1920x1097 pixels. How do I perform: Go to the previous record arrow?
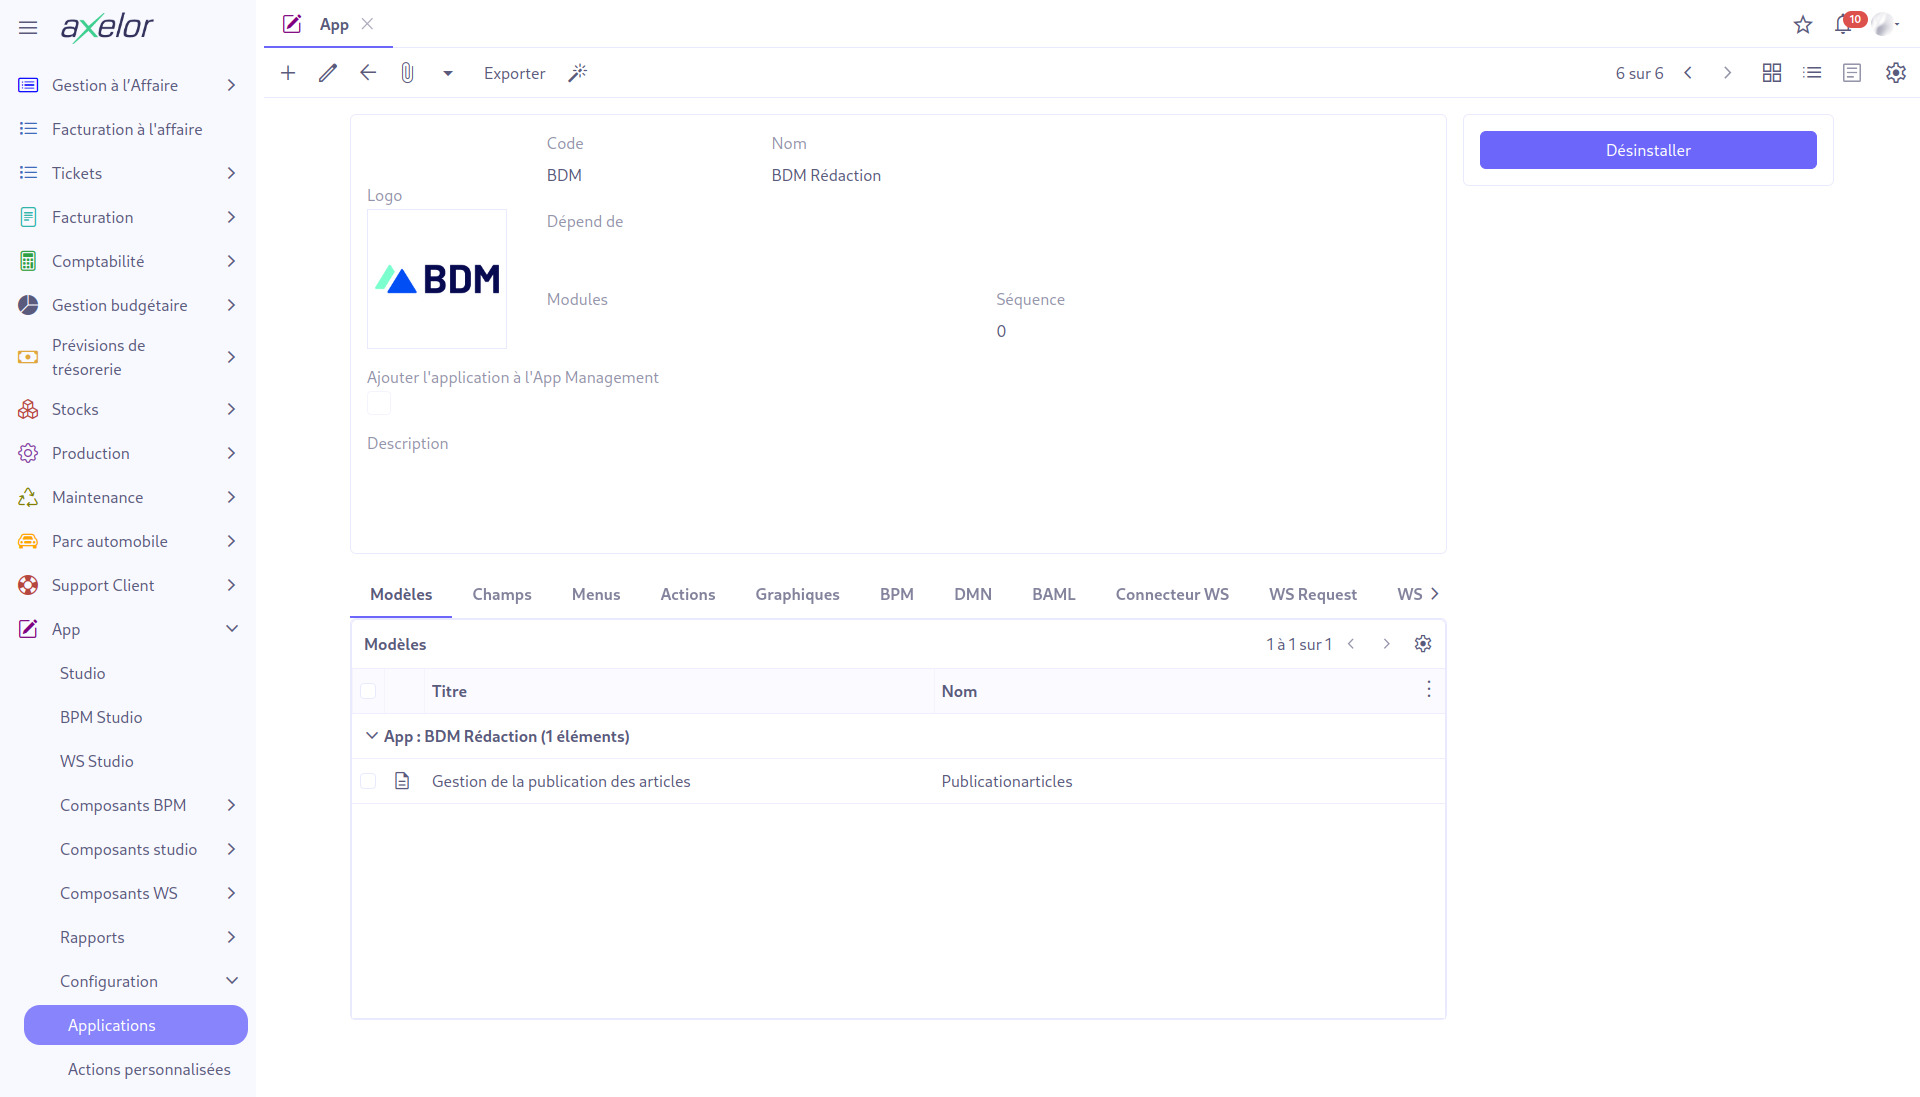(1688, 73)
